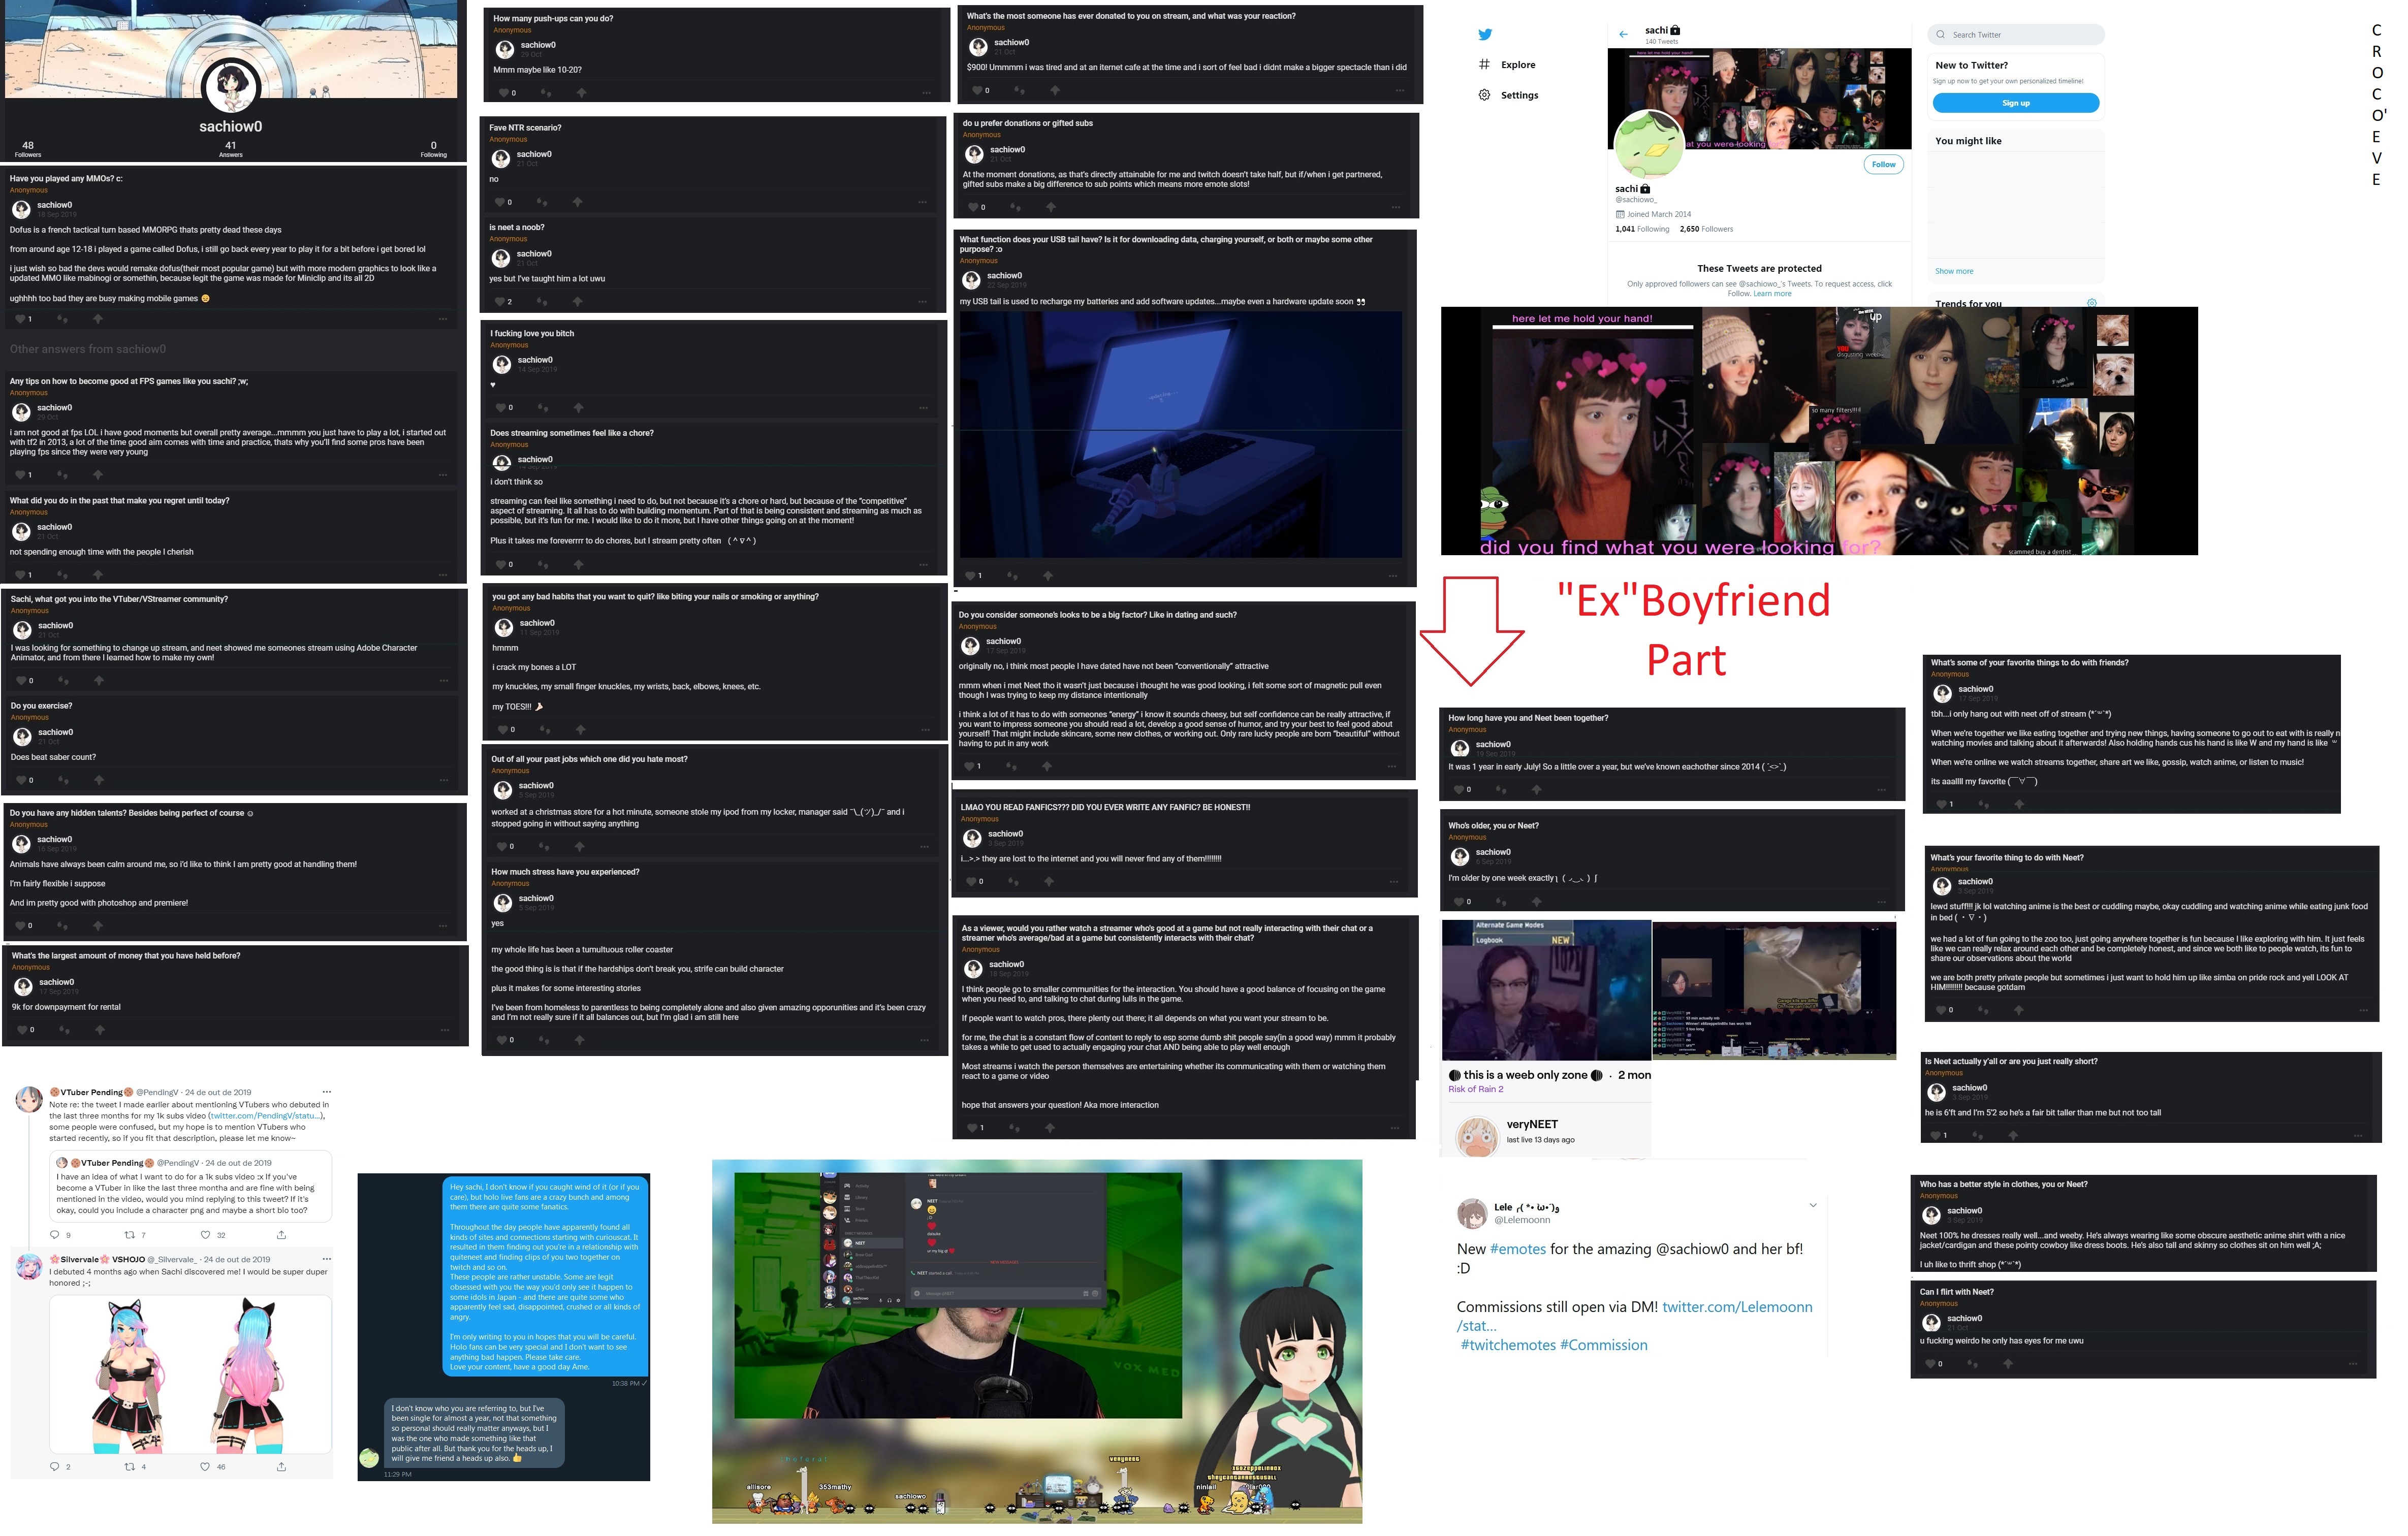Like Silvervale's debut tweet
The image size is (2408, 1536).
(x=205, y=1467)
